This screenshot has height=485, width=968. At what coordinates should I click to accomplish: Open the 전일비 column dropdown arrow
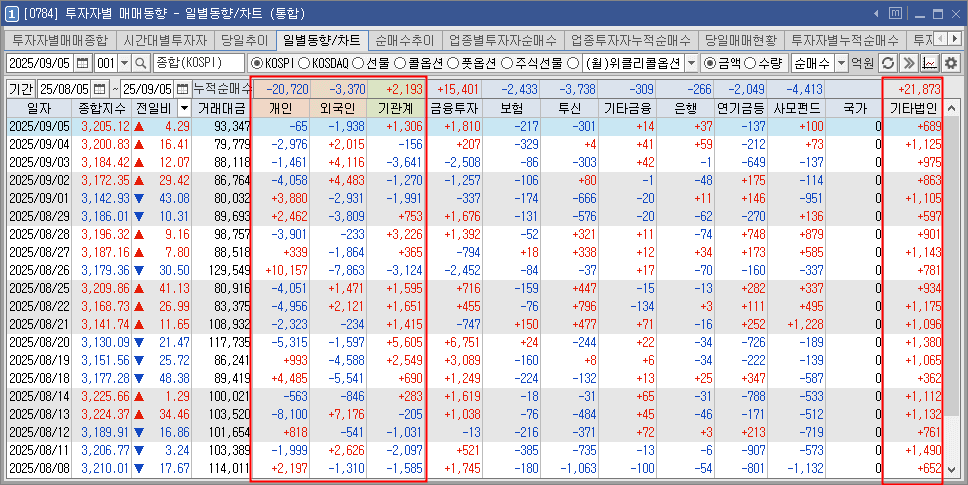(x=184, y=109)
